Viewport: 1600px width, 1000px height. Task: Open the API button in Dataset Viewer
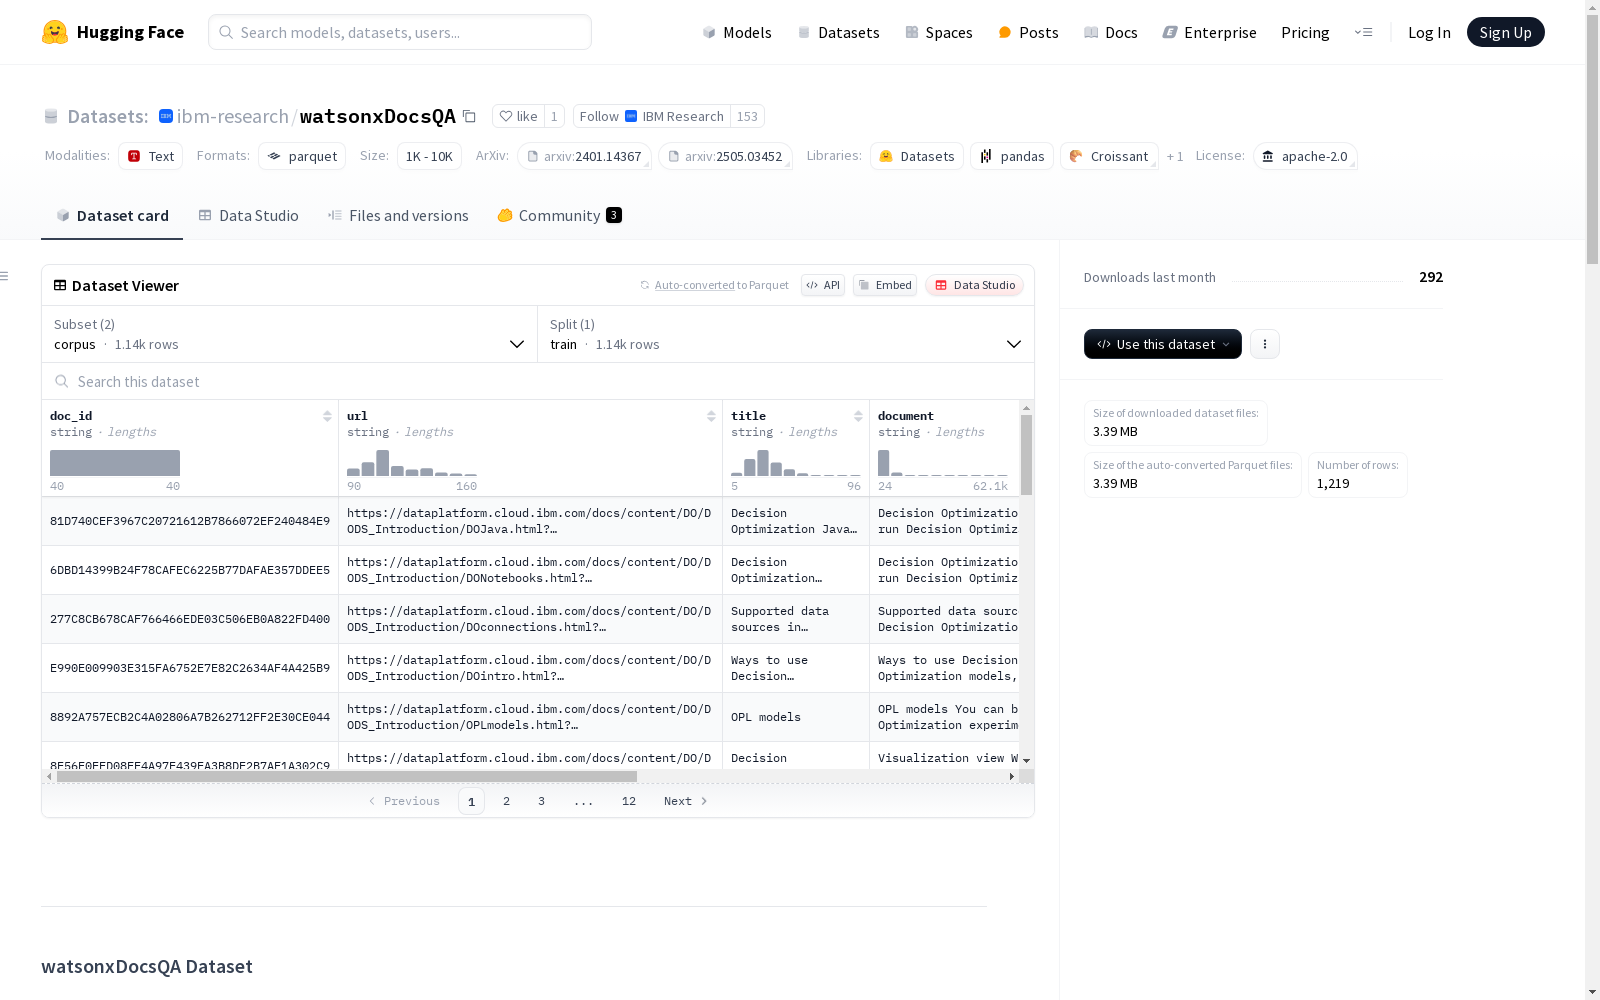[823, 285]
